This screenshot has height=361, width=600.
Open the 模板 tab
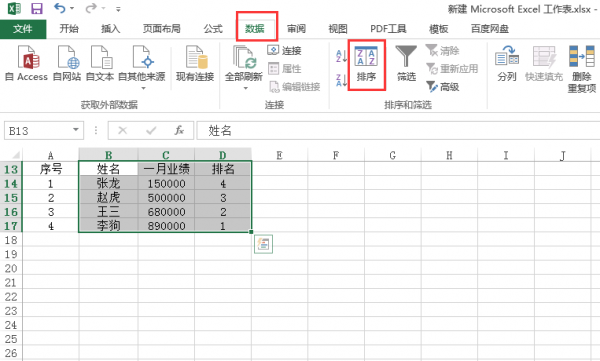(x=439, y=29)
